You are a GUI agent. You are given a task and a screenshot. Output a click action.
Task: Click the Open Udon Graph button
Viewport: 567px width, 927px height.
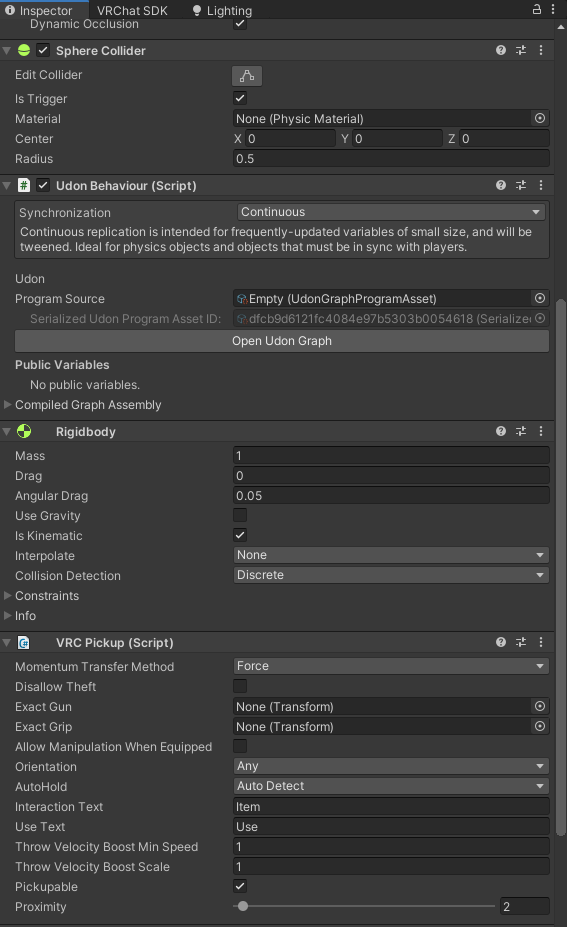coord(281,341)
